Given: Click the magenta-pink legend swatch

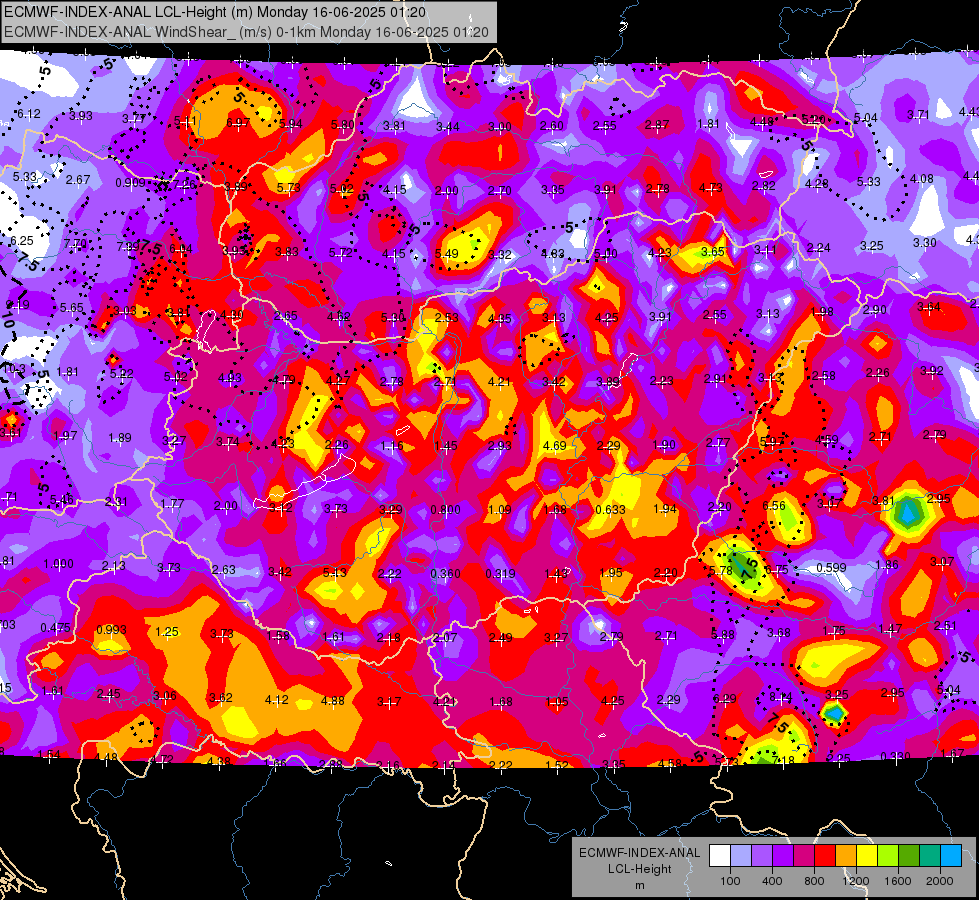Looking at the screenshot, I should point(804,855).
